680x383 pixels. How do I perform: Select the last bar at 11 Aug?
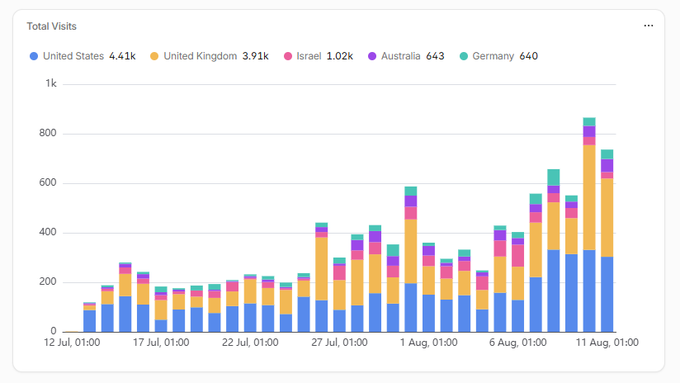point(607,241)
